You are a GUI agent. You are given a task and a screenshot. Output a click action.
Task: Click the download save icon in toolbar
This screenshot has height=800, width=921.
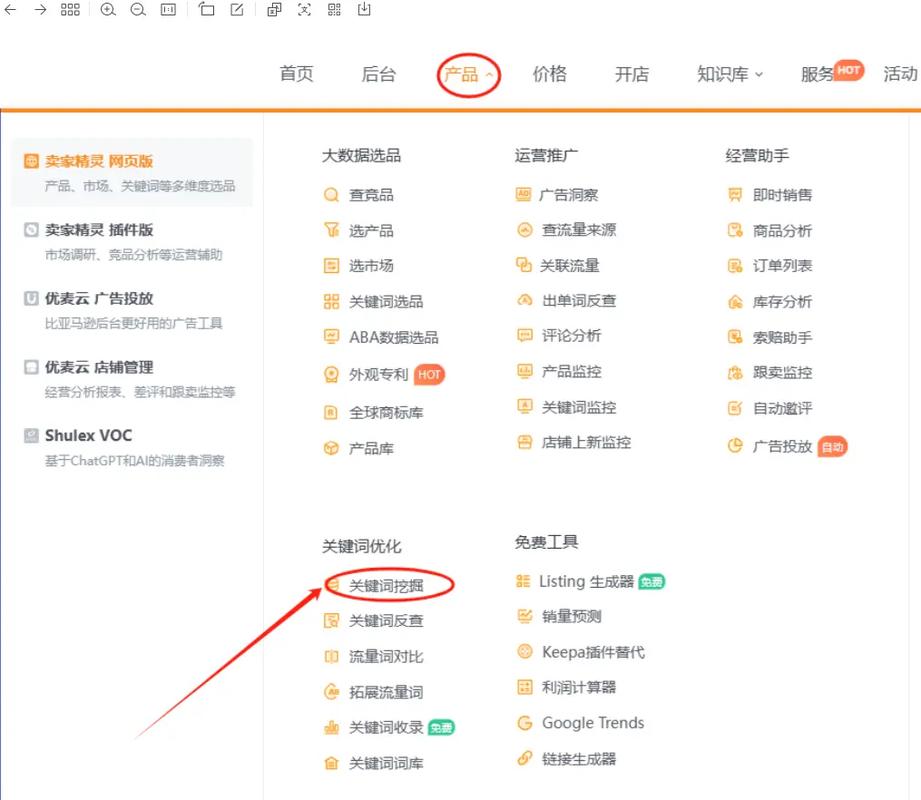(364, 10)
